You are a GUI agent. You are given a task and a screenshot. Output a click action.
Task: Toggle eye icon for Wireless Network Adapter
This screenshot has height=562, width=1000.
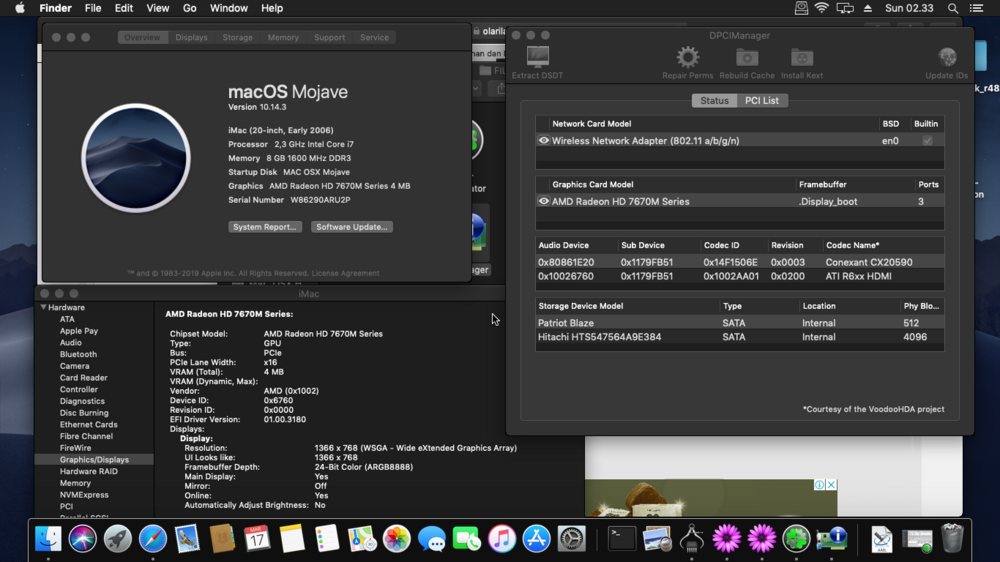[543, 140]
